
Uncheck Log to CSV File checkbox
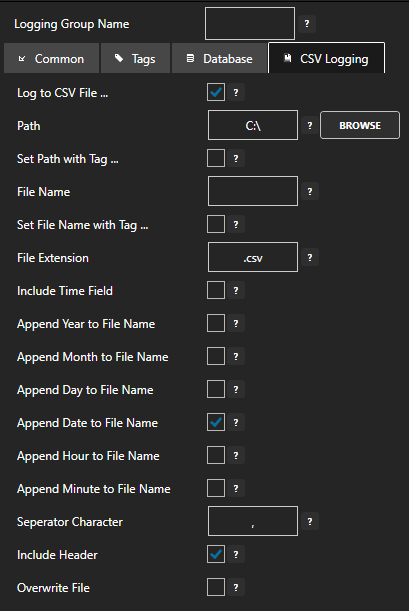(x=216, y=92)
